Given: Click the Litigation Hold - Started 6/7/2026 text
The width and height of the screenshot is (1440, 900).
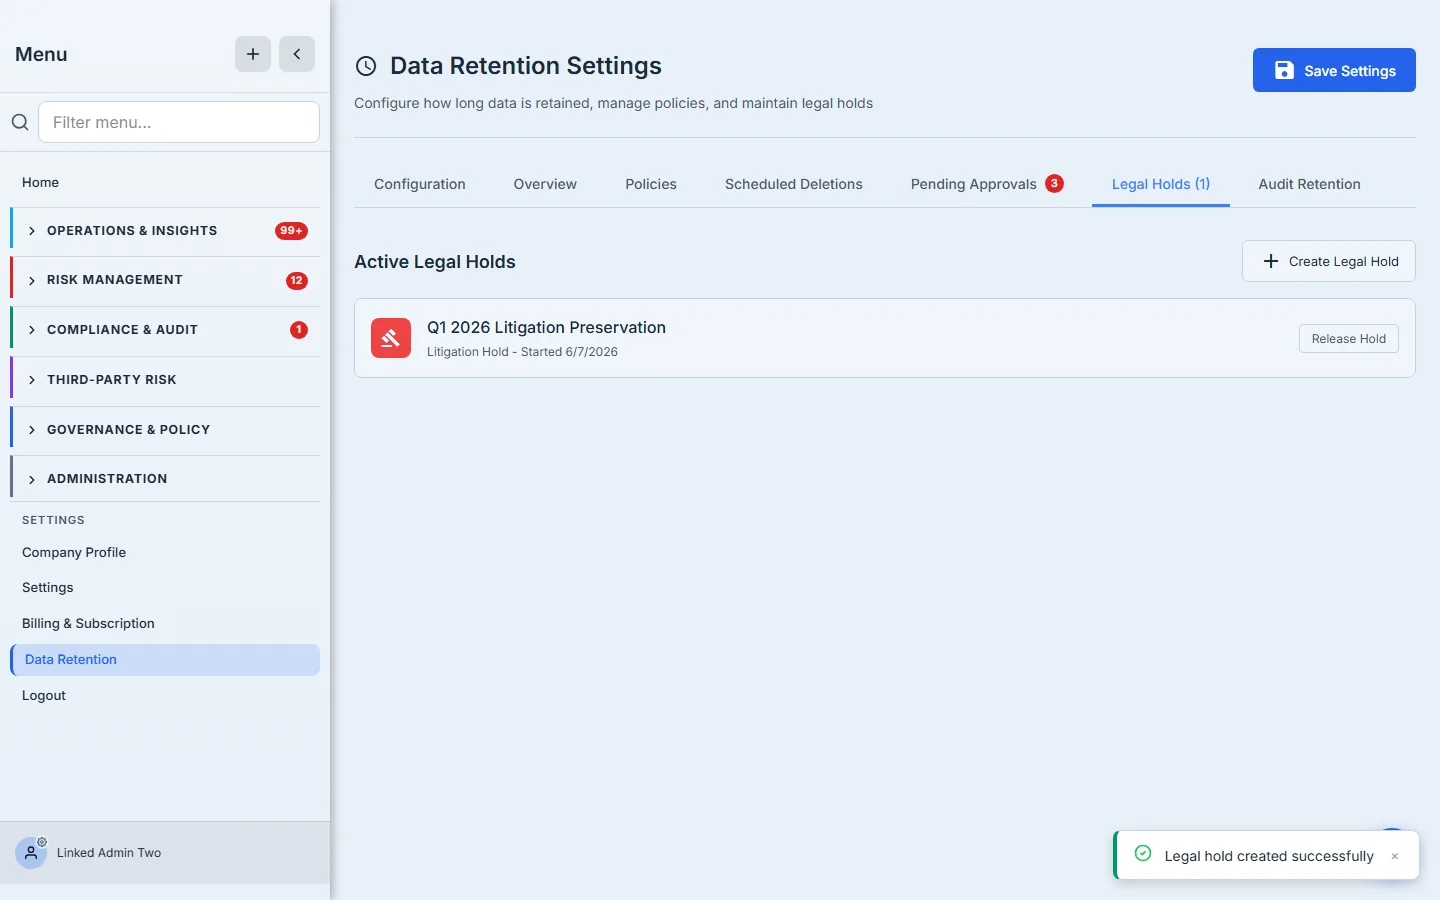Looking at the screenshot, I should [x=522, y=352].
